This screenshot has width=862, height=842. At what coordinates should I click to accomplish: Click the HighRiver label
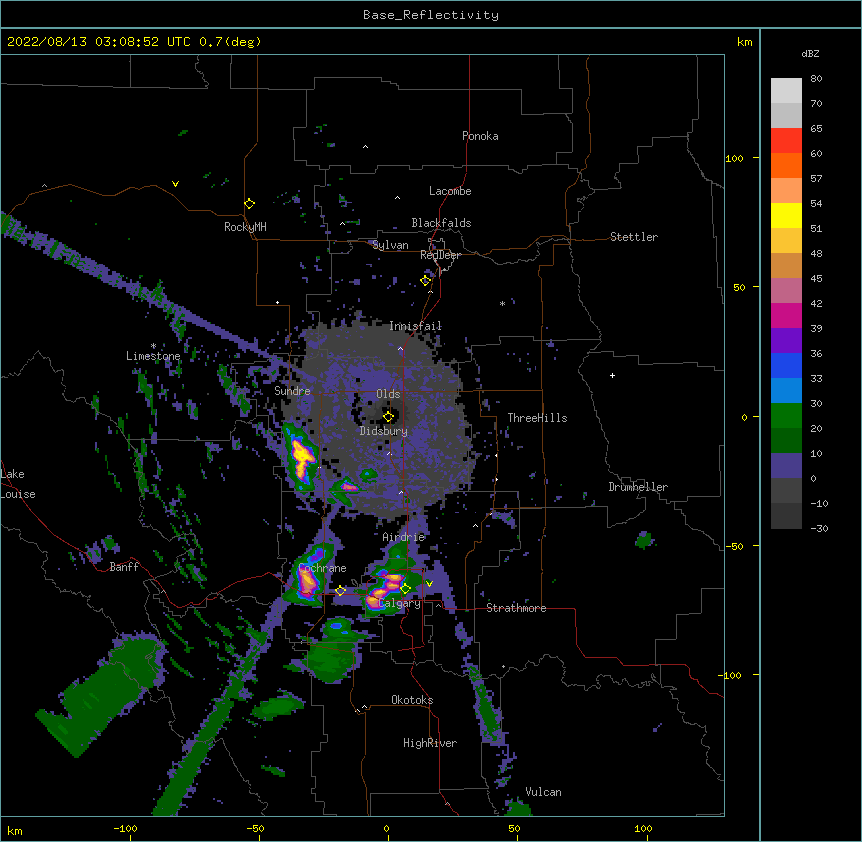coord(430,743)
